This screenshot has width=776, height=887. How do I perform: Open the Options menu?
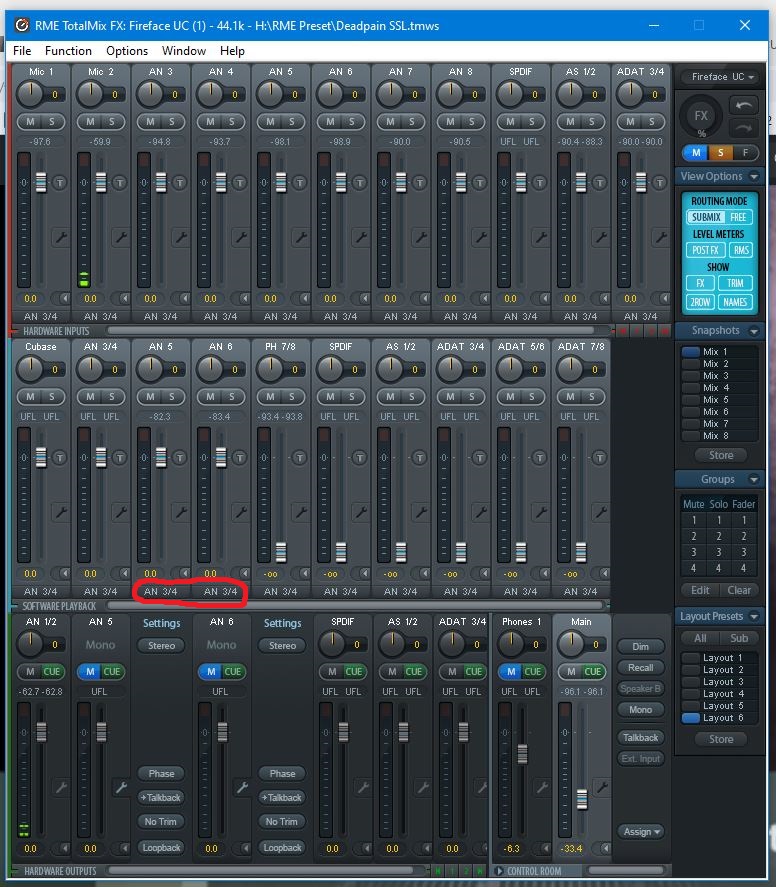127,50
